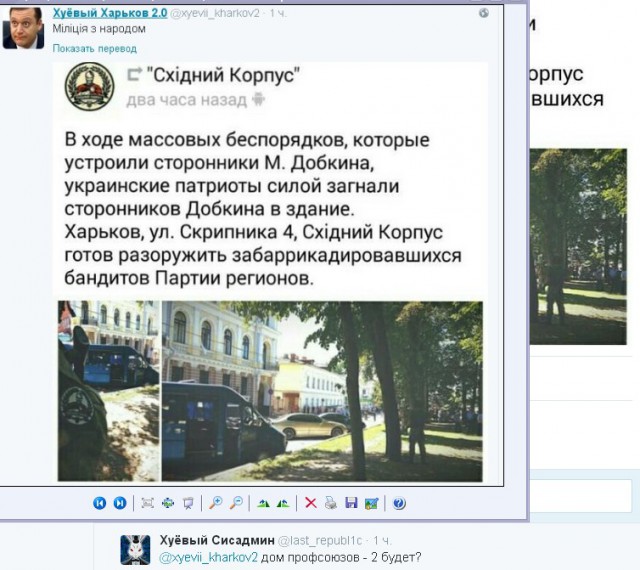Click the tweet author's avatar photo
This screenshot has width=640, height=570.
pos(23,28)
